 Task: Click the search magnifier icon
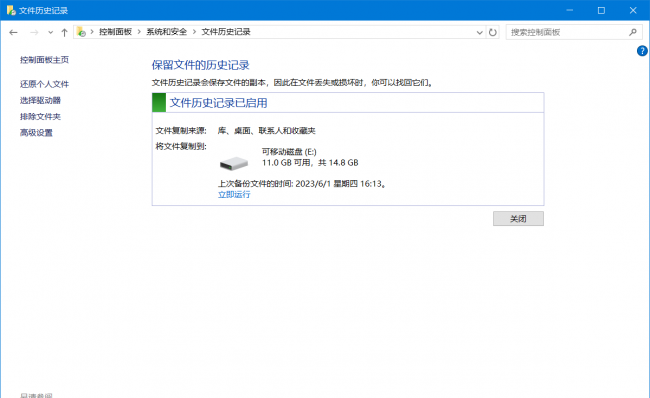tap(633, 32)
